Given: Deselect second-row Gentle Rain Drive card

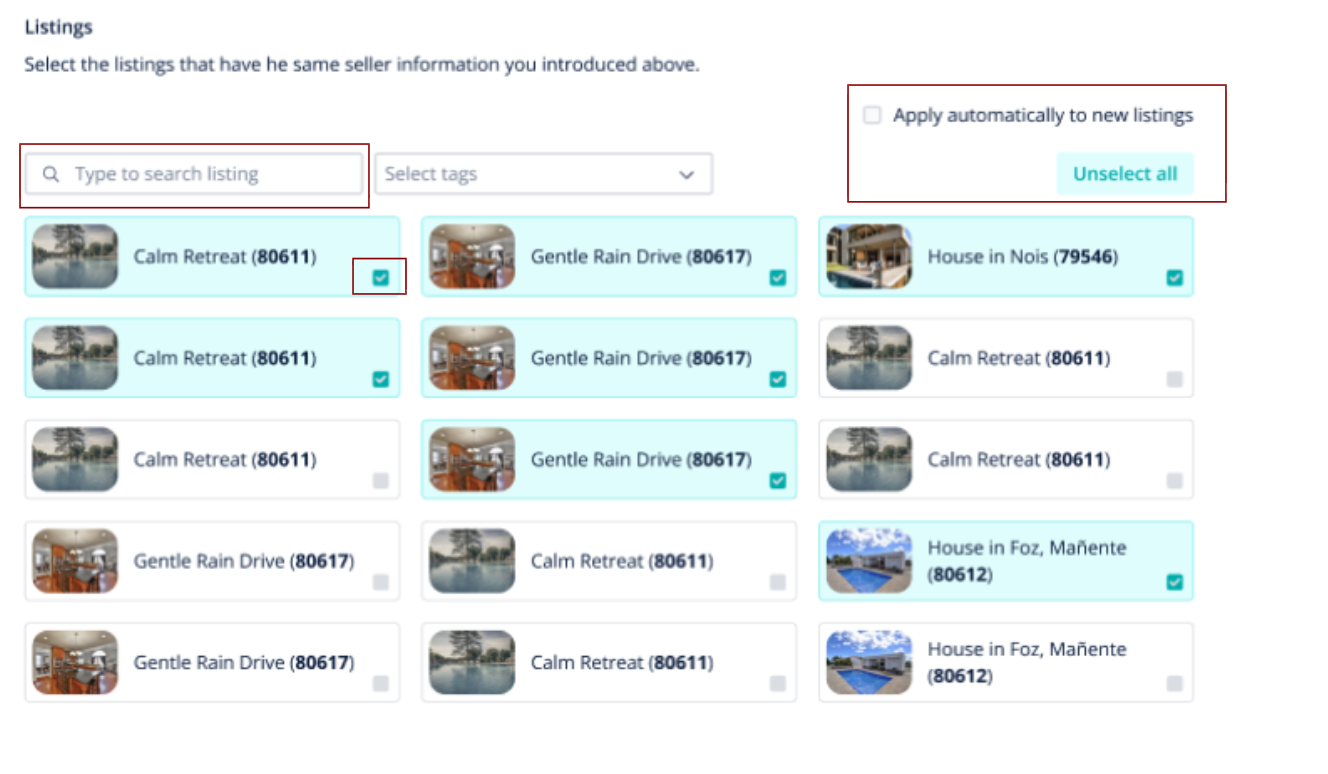Looking at the screenshot, I should pos(609,358).
